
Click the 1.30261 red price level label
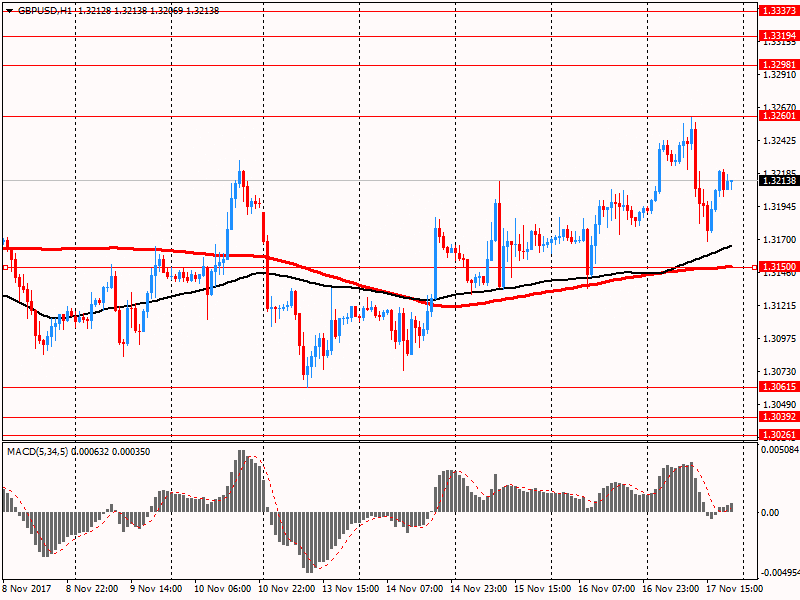(779, 435)
